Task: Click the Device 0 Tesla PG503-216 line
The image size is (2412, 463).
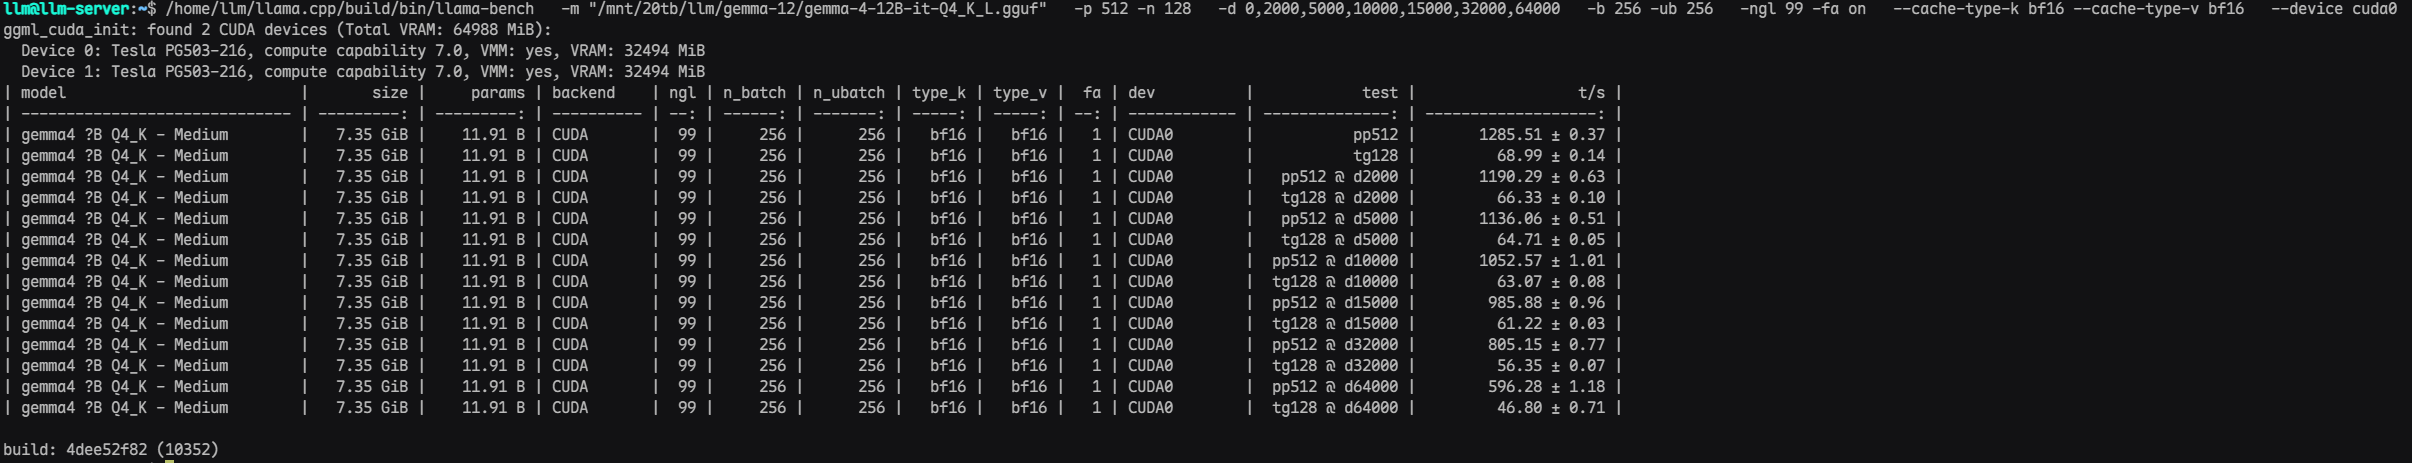Action: (363, 51)
